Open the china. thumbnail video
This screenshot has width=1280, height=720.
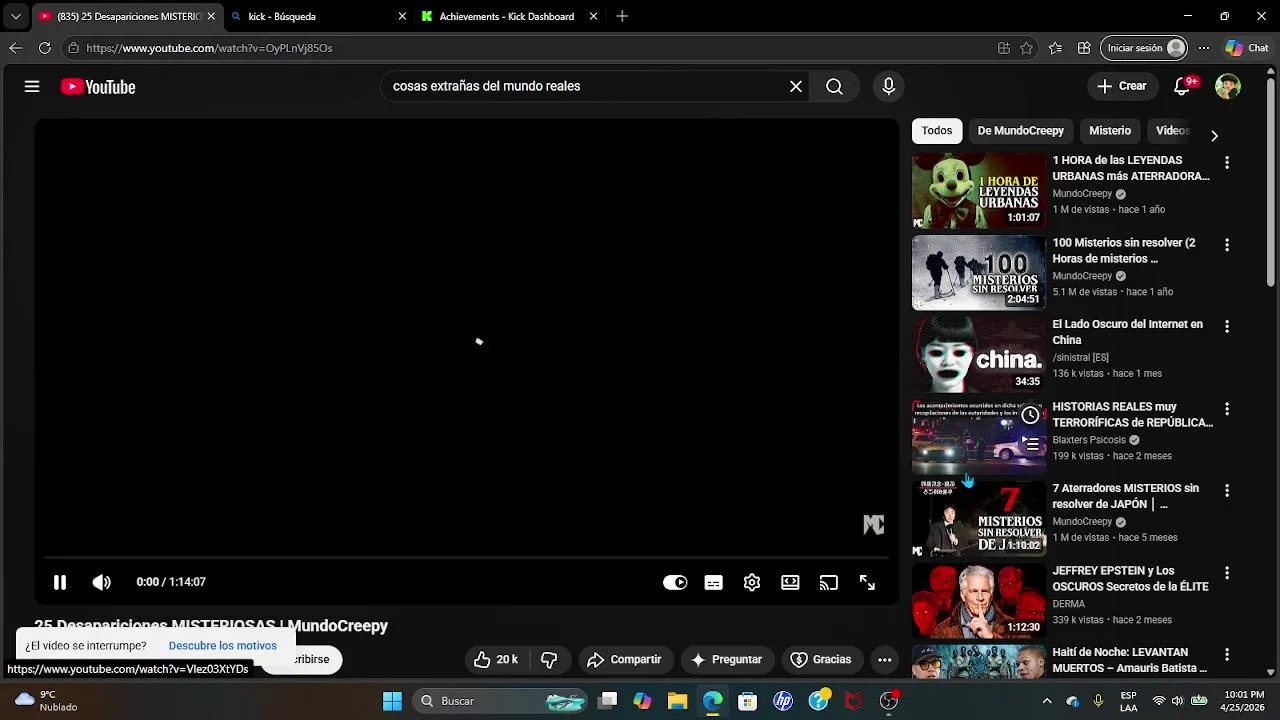coord(979,354)
